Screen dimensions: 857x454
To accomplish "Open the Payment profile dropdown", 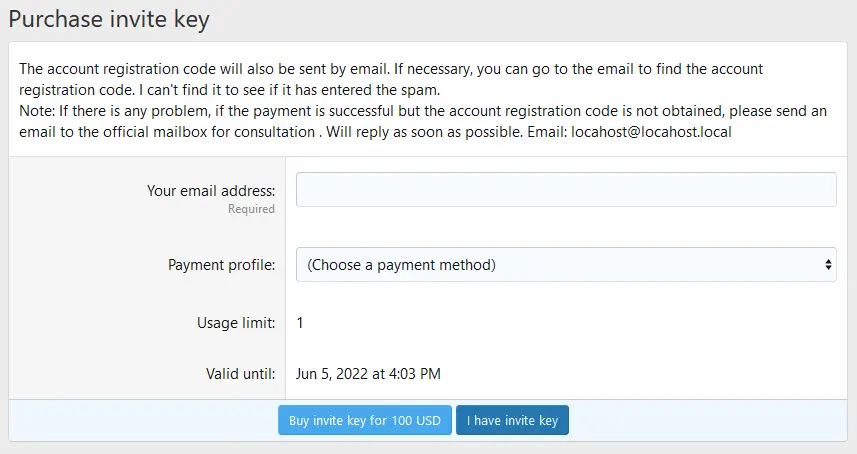I will (x=566, y=265).
